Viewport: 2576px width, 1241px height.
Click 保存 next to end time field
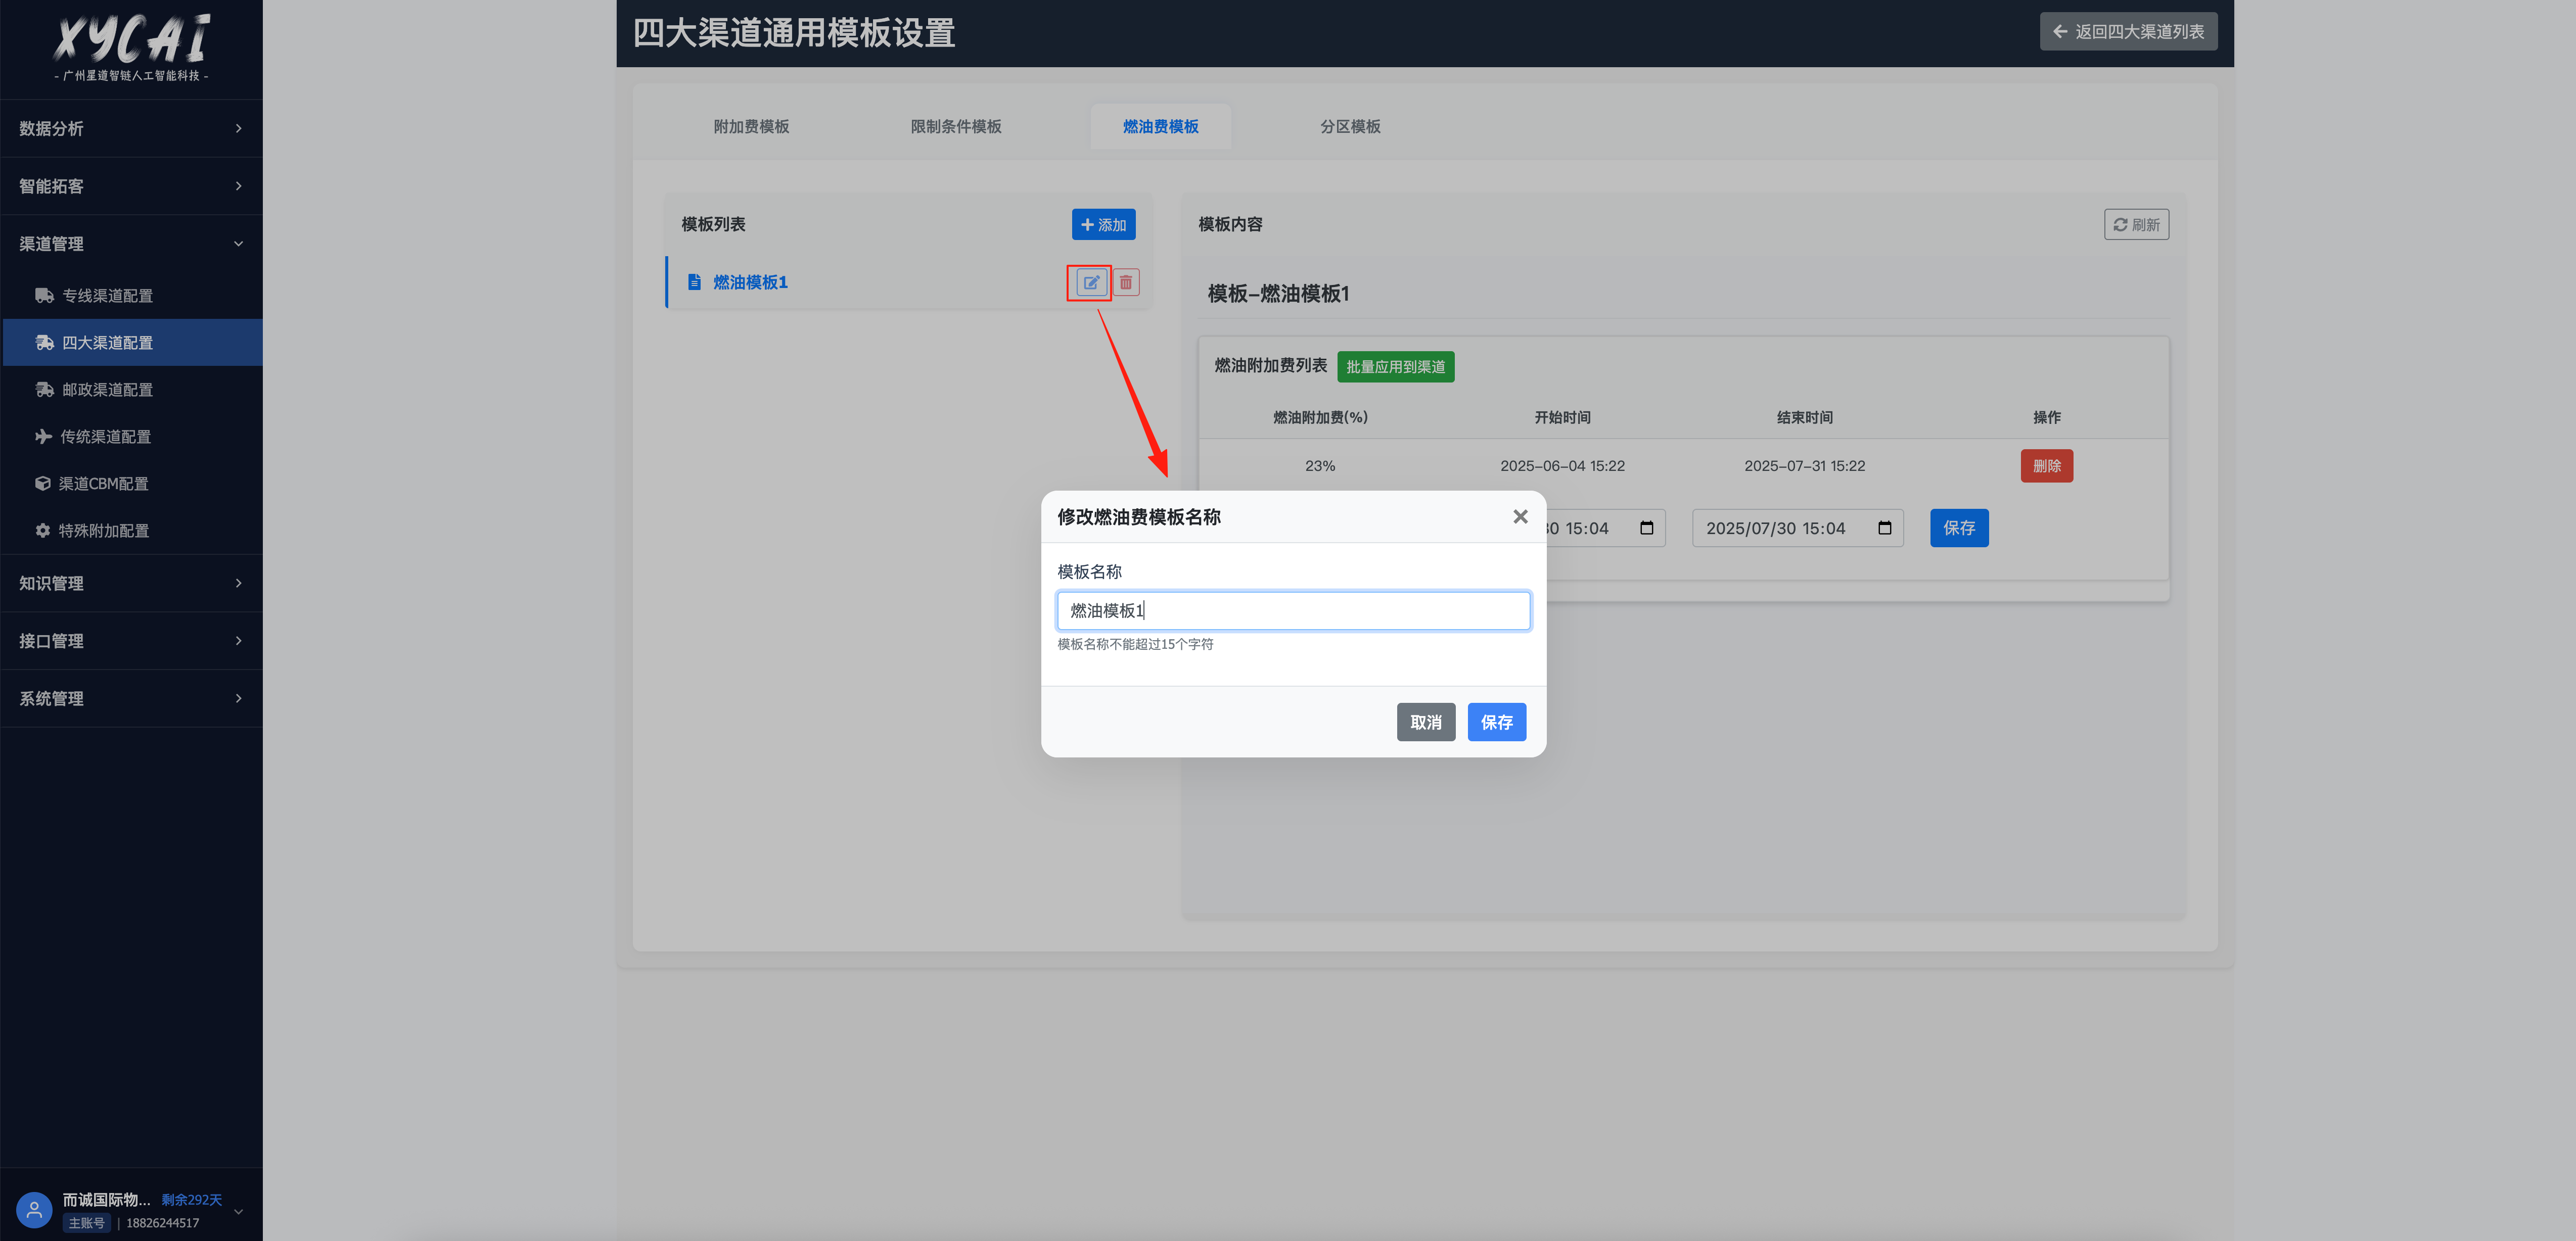click(x=1958, y=528)
